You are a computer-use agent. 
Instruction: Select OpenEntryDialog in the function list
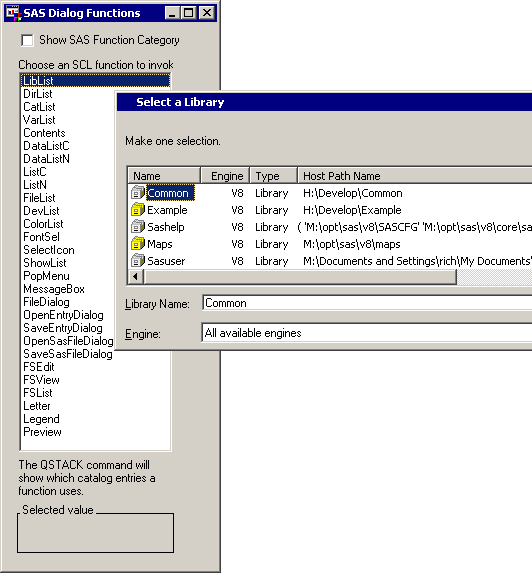click(63, 315)
